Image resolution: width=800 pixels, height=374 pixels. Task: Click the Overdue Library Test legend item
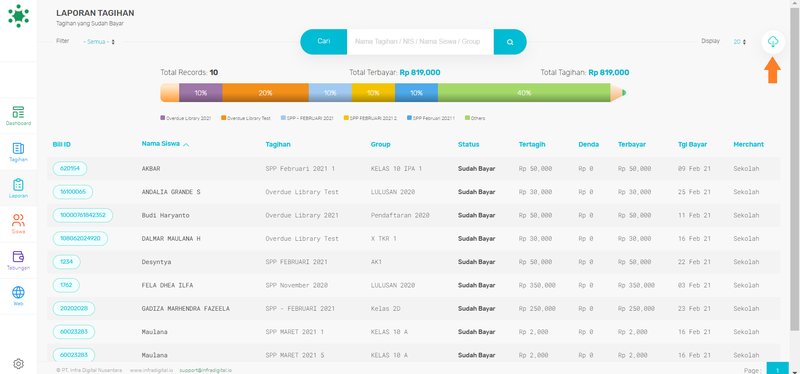246,118
